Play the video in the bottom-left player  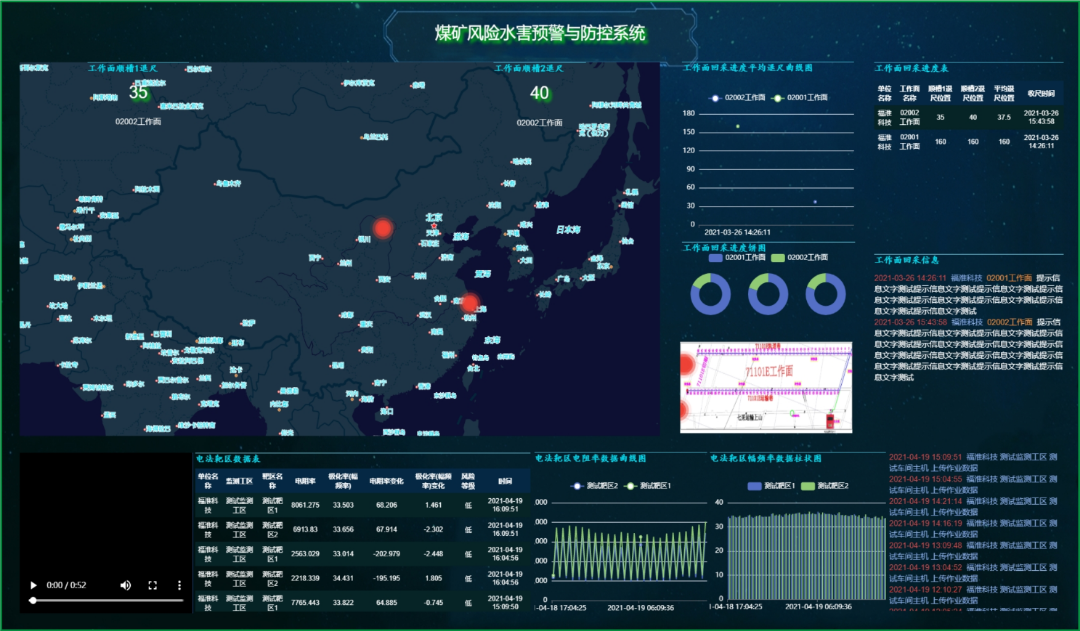[x=33, y=585]
